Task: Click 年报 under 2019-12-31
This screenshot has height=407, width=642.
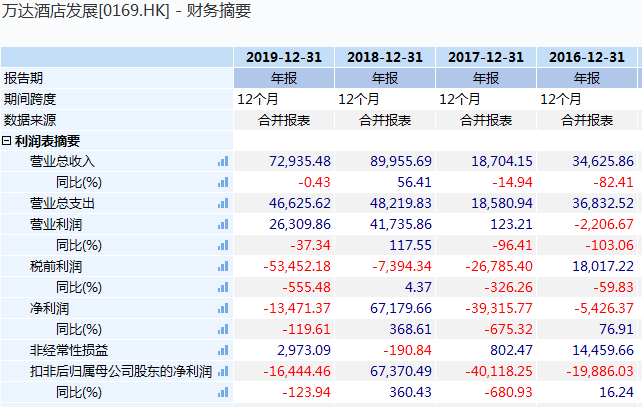Action: pyautogui.click(x=284, y=78)
